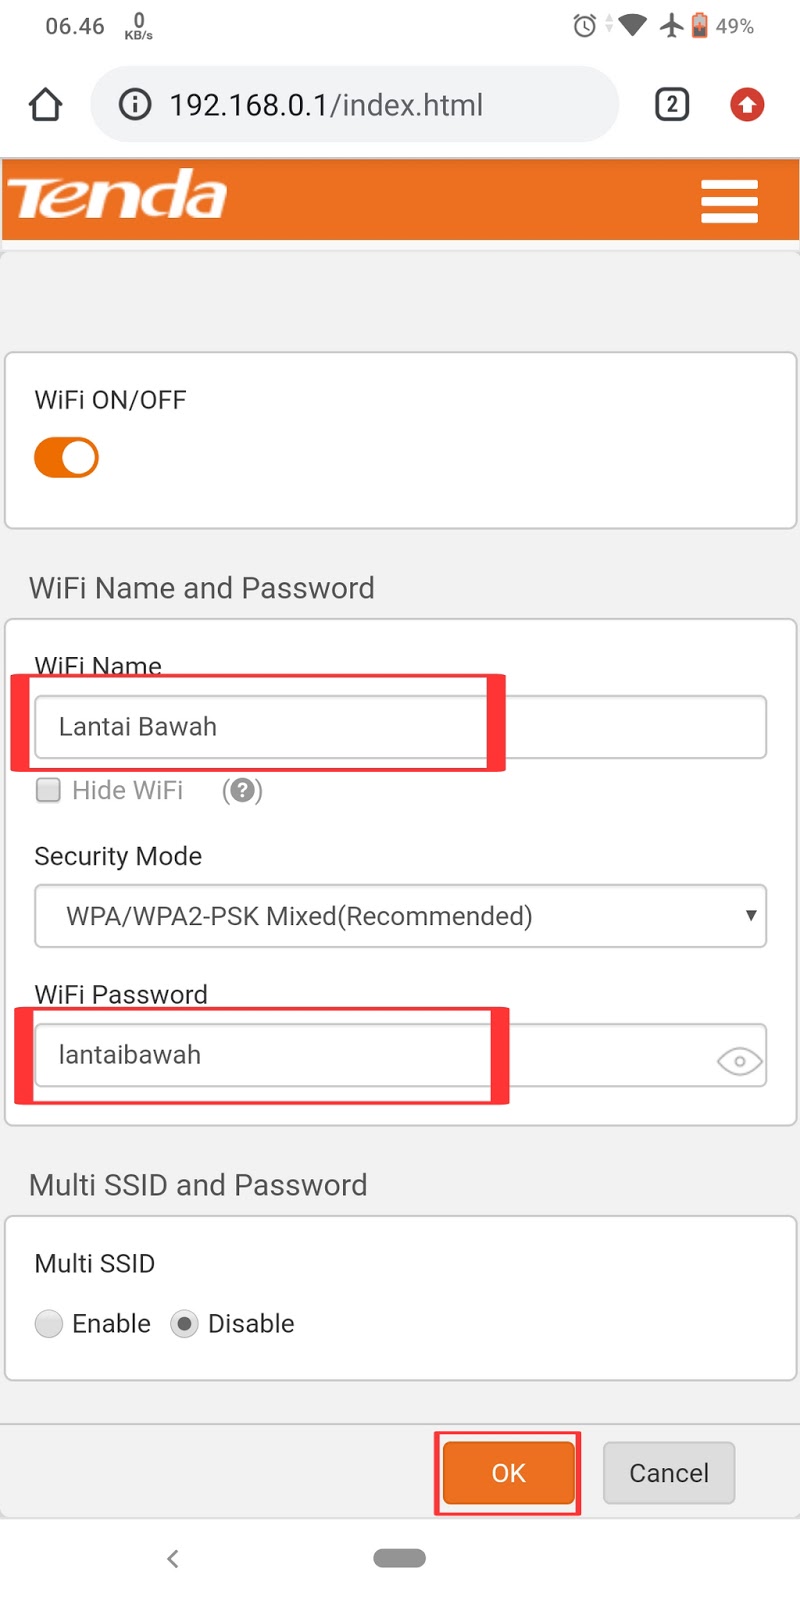Tap the browser address bar URL
This screenshot has width=800, height=1600.
326,105
